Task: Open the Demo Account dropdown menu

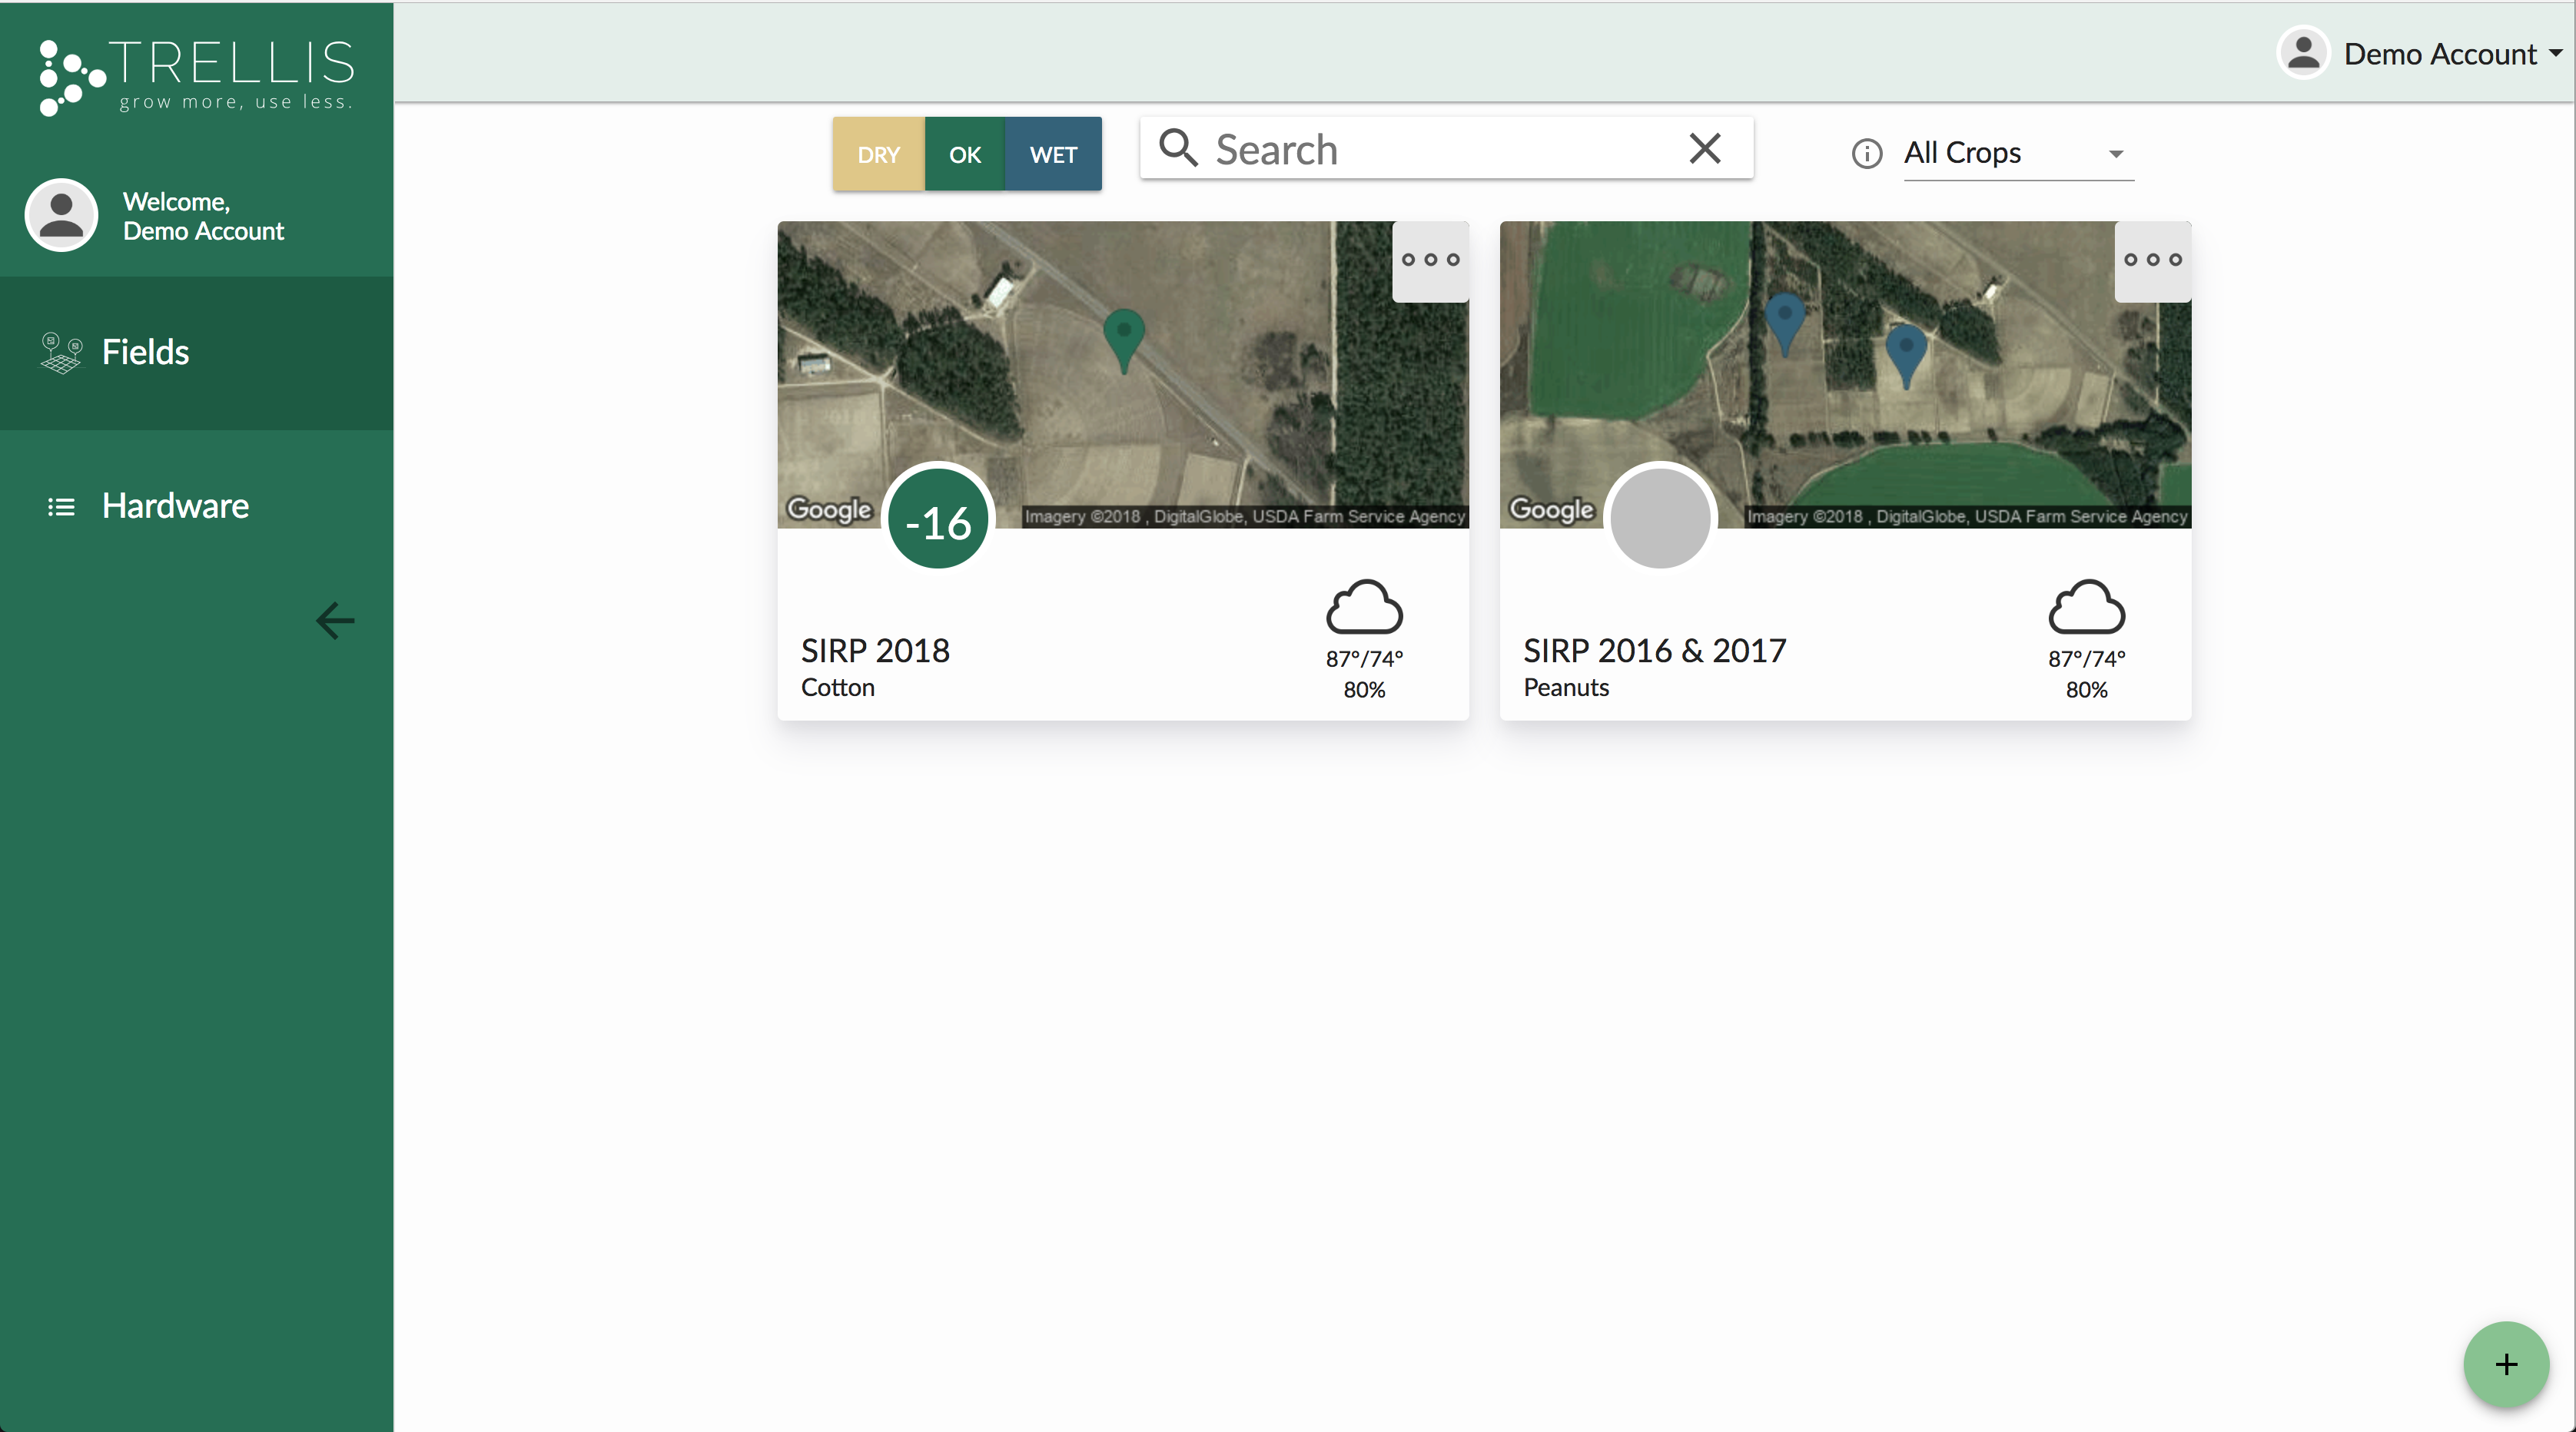Action: click(2422, 53)
